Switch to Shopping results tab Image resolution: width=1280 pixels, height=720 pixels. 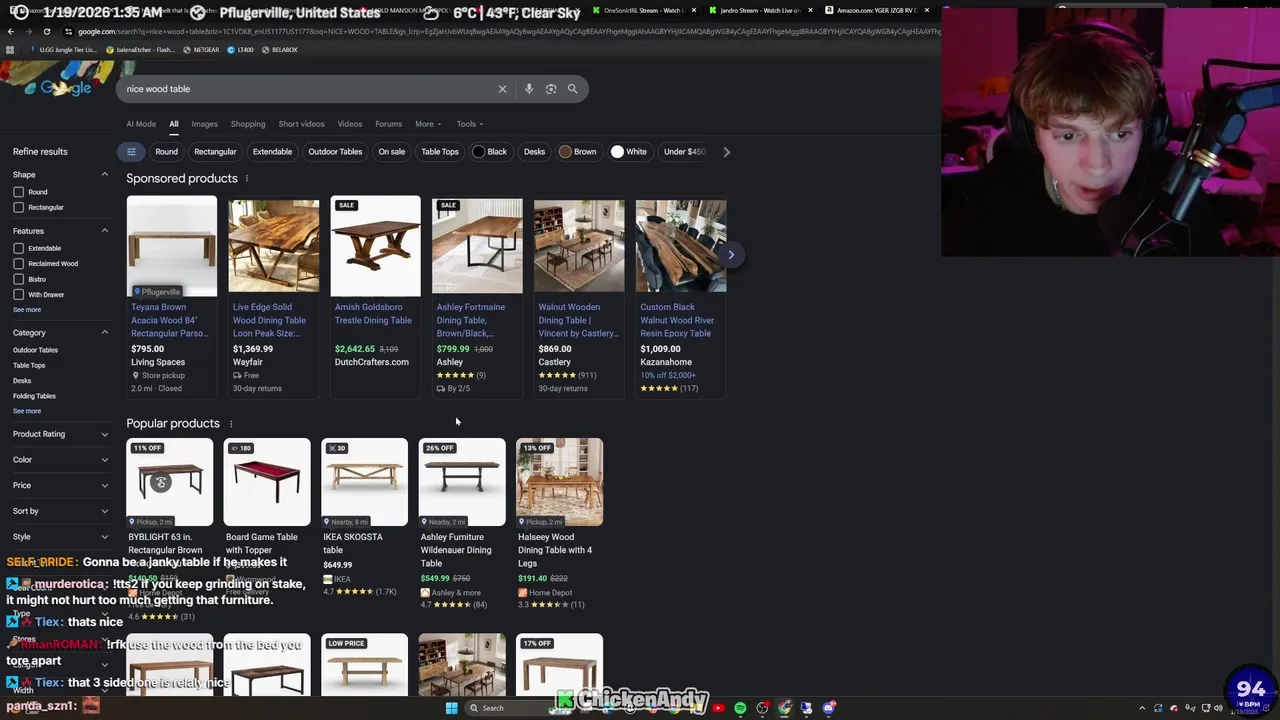248,124
